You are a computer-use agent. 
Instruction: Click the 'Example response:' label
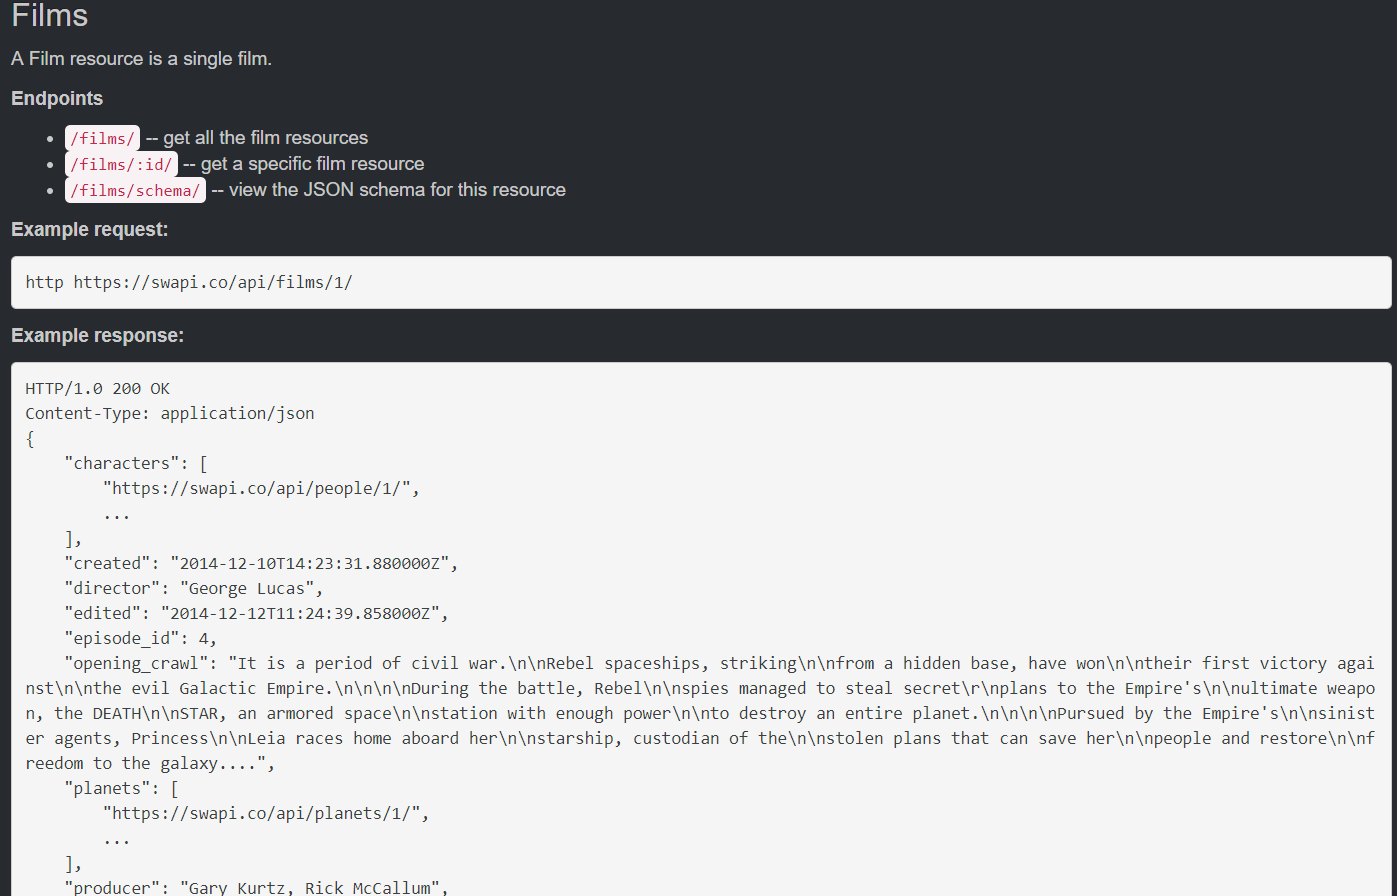click(98, 335)
